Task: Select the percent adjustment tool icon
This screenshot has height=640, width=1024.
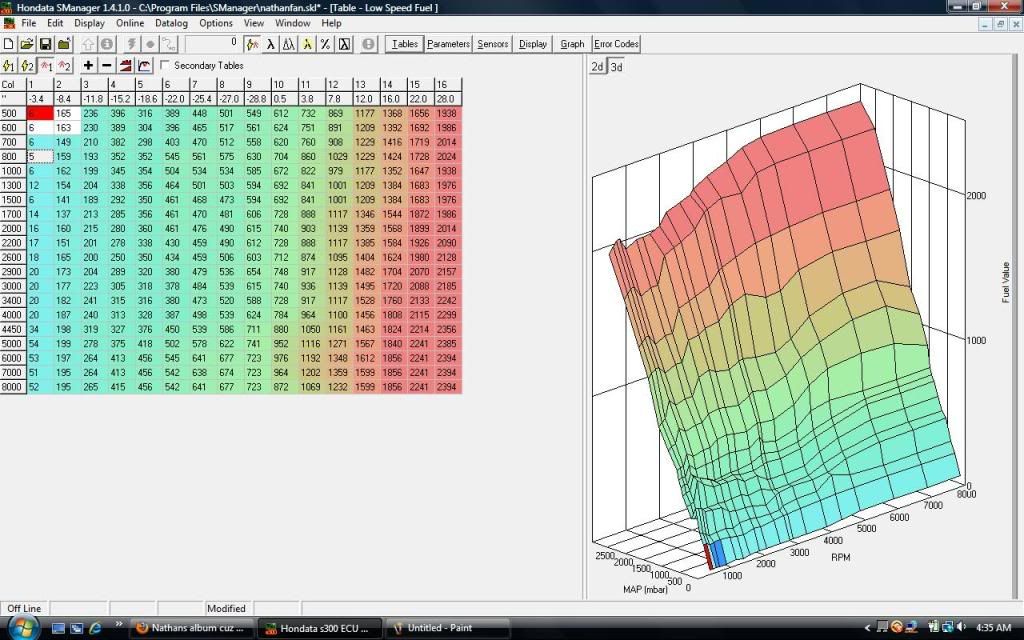Action: [325, 44]
